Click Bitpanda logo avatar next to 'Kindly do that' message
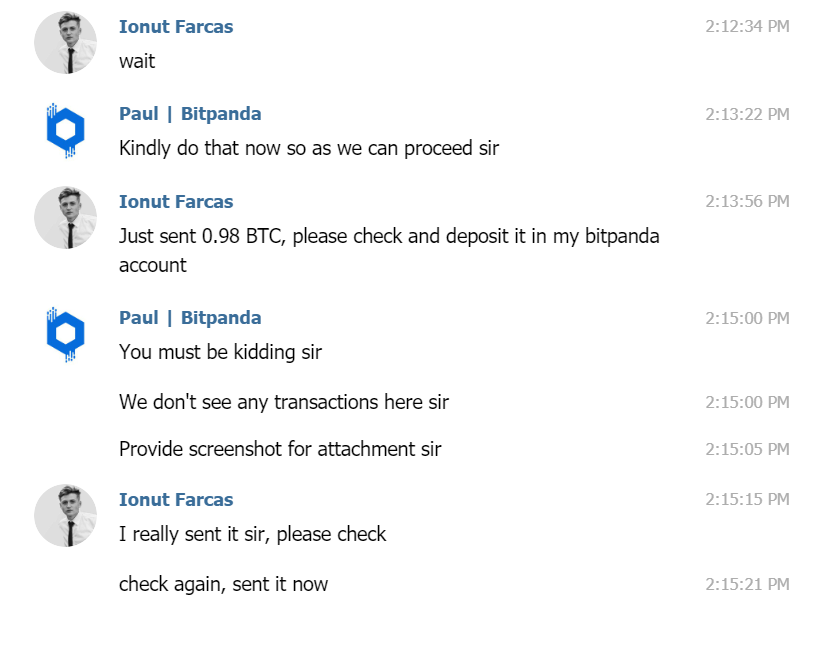Screen dimensions: 837x661 [66, 130]
